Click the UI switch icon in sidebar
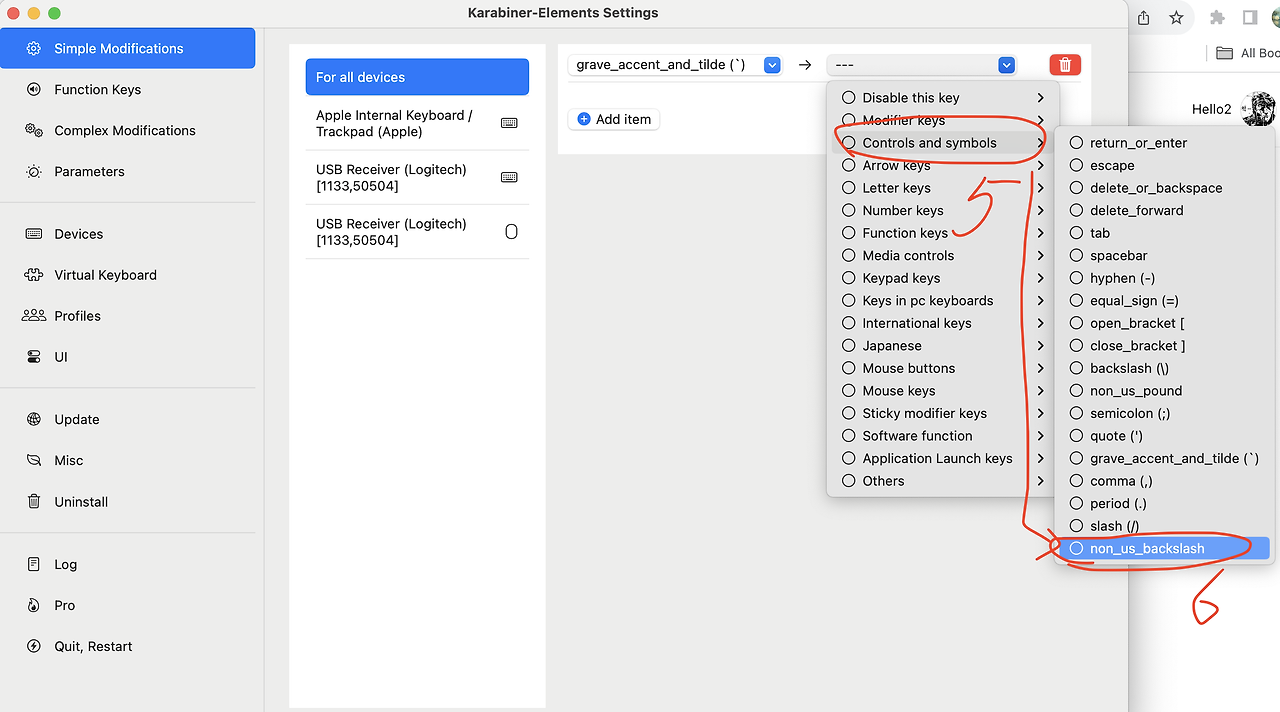The image size is (1280, 712). tap(34, 357)
